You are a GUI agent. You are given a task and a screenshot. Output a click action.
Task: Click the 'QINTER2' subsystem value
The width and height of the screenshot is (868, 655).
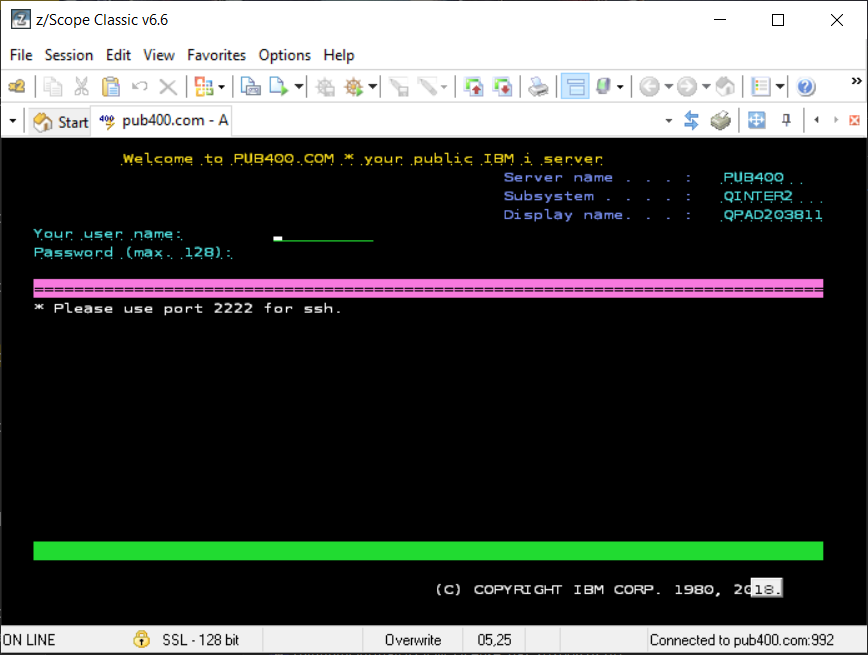[x=758, y=196]
